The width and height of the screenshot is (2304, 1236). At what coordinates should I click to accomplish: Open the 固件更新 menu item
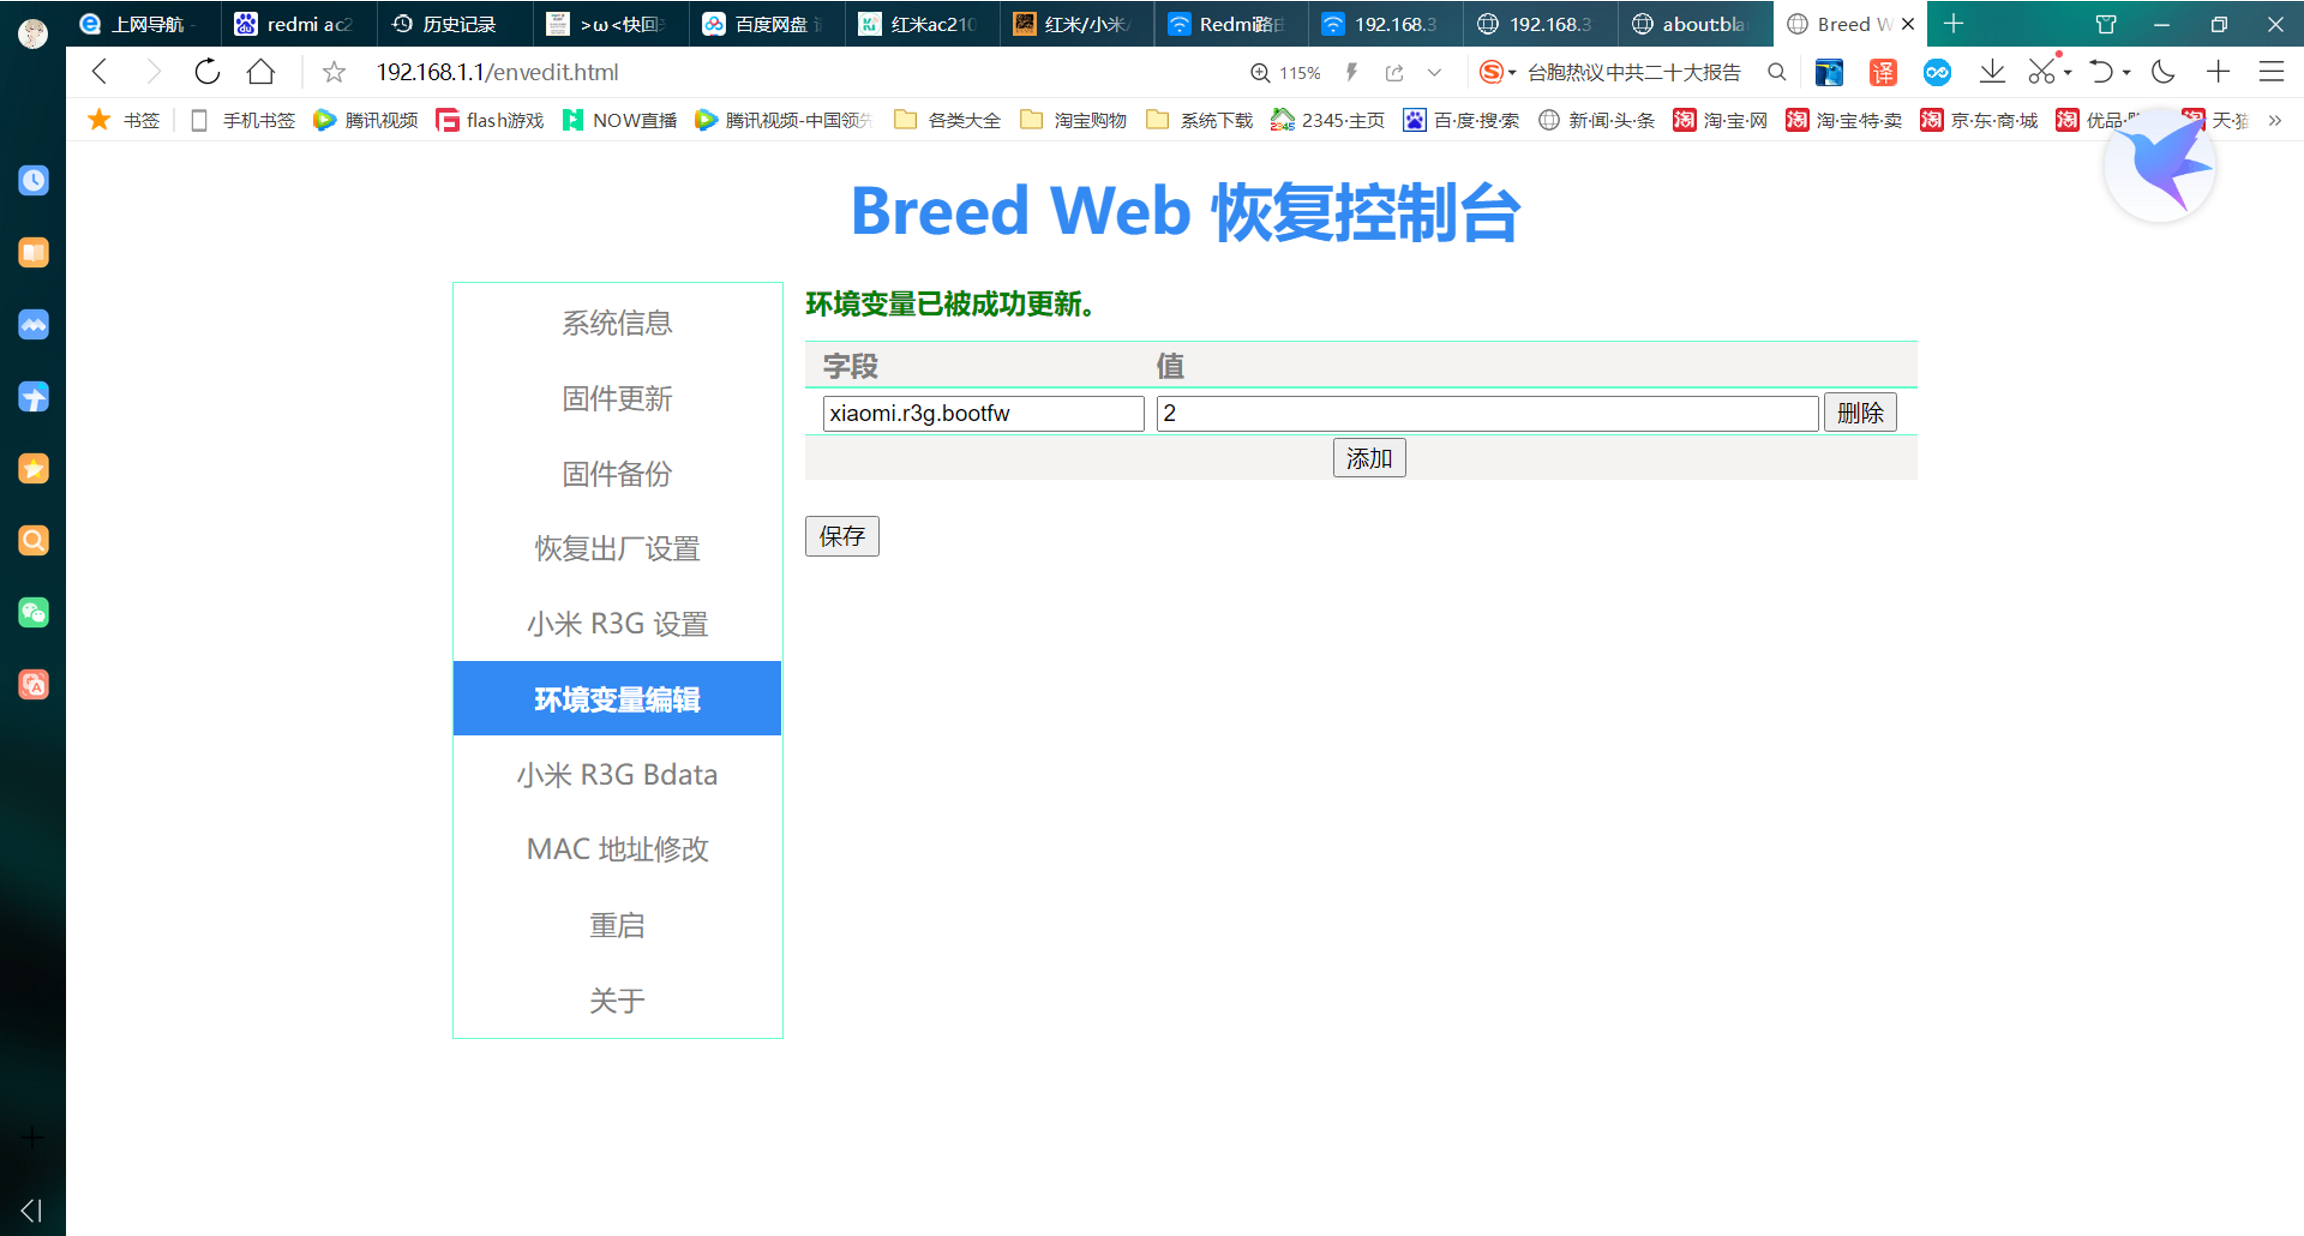click(x=617, y=398)
